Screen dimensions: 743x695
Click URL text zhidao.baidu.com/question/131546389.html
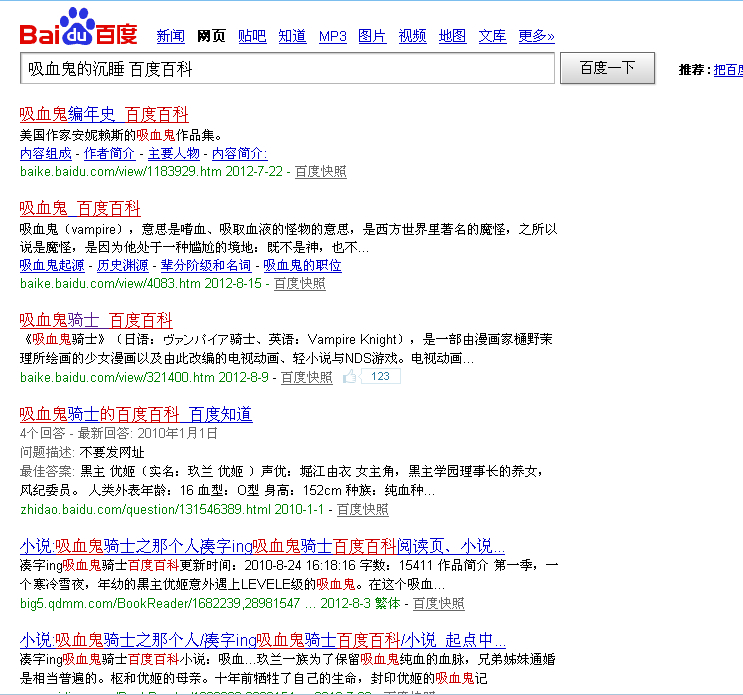tap(145, 510)
